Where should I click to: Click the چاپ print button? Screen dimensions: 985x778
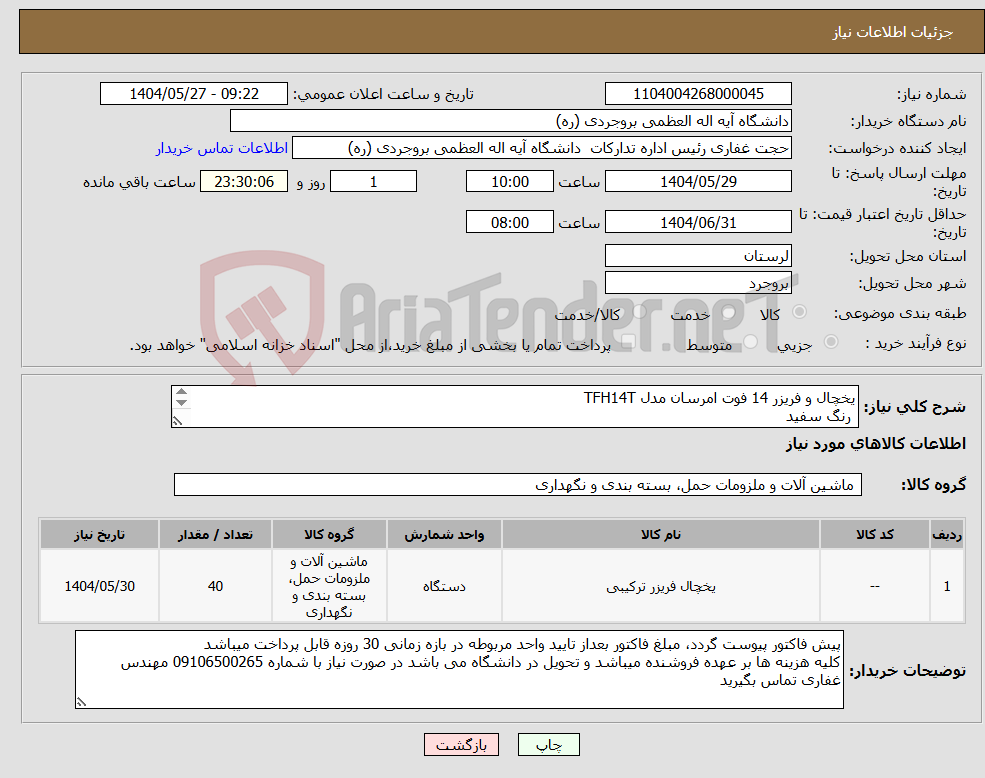pos(548,745)
